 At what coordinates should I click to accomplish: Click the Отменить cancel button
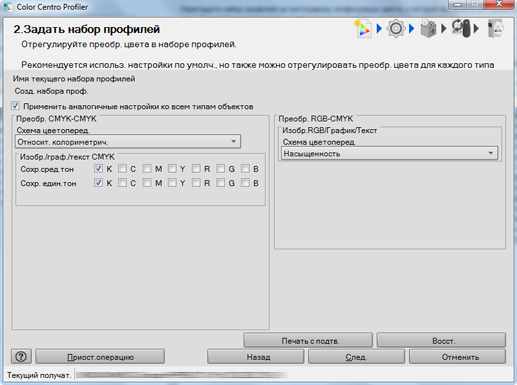[x=457, y=357]
